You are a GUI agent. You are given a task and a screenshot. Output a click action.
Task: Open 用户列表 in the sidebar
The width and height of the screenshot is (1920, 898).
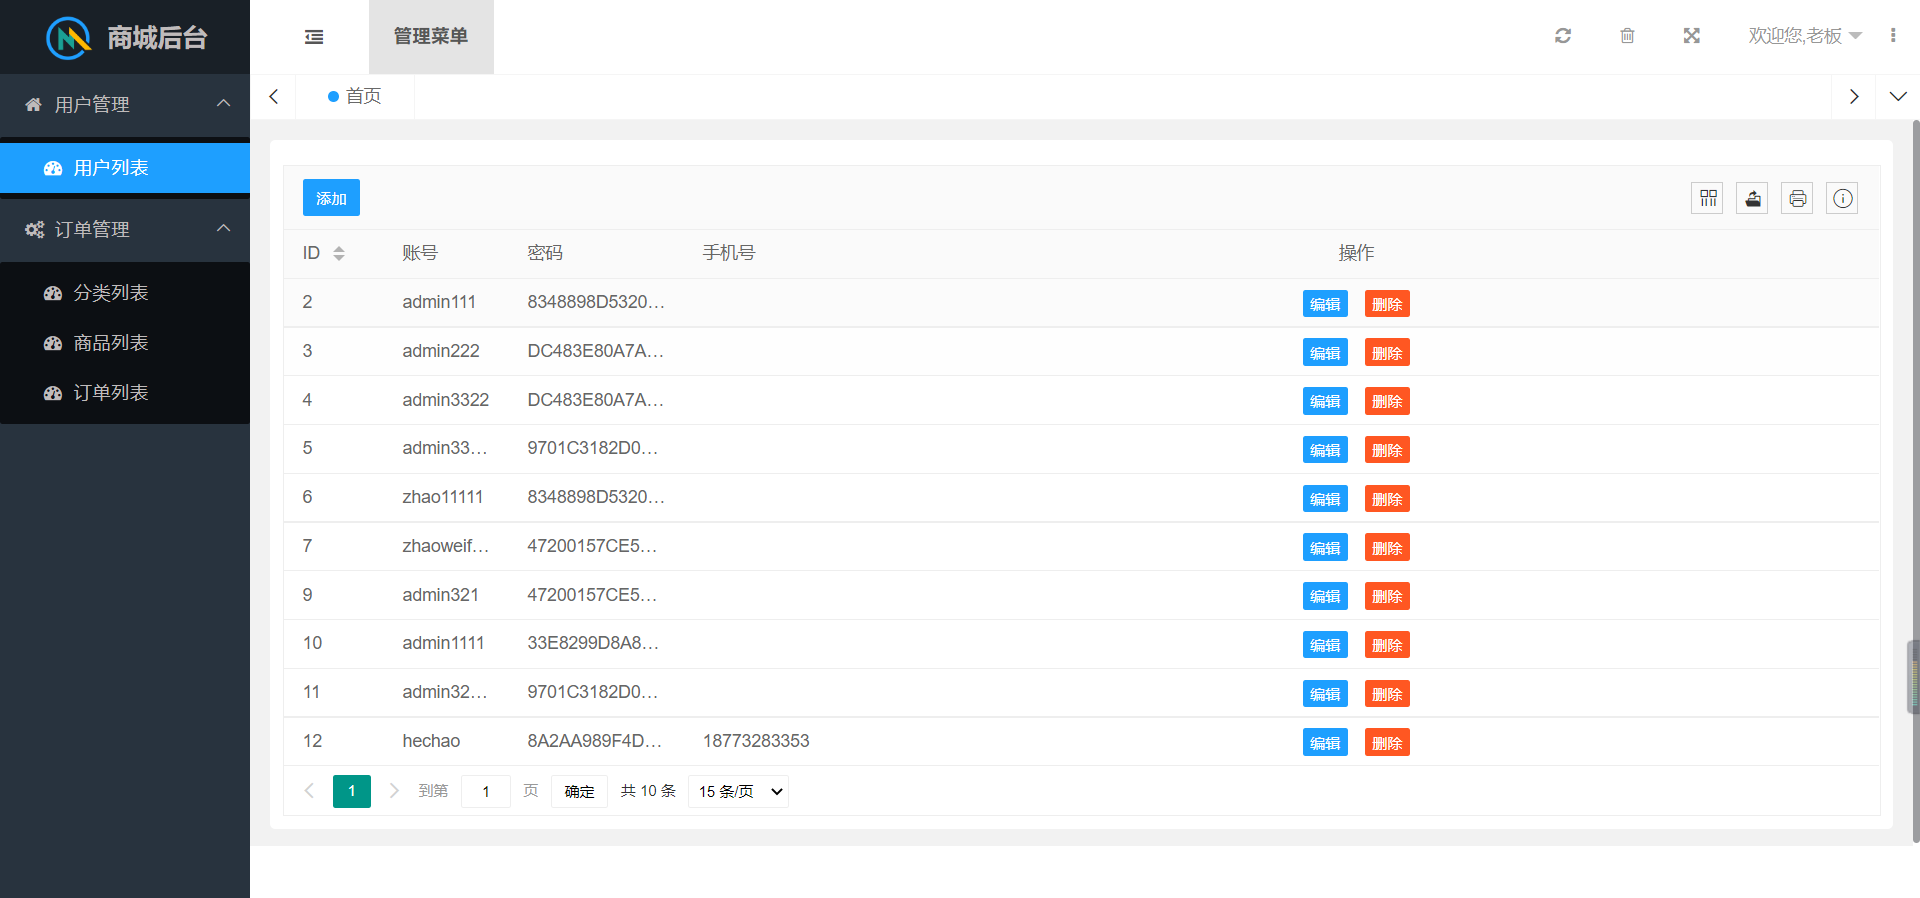click(125, 168)
